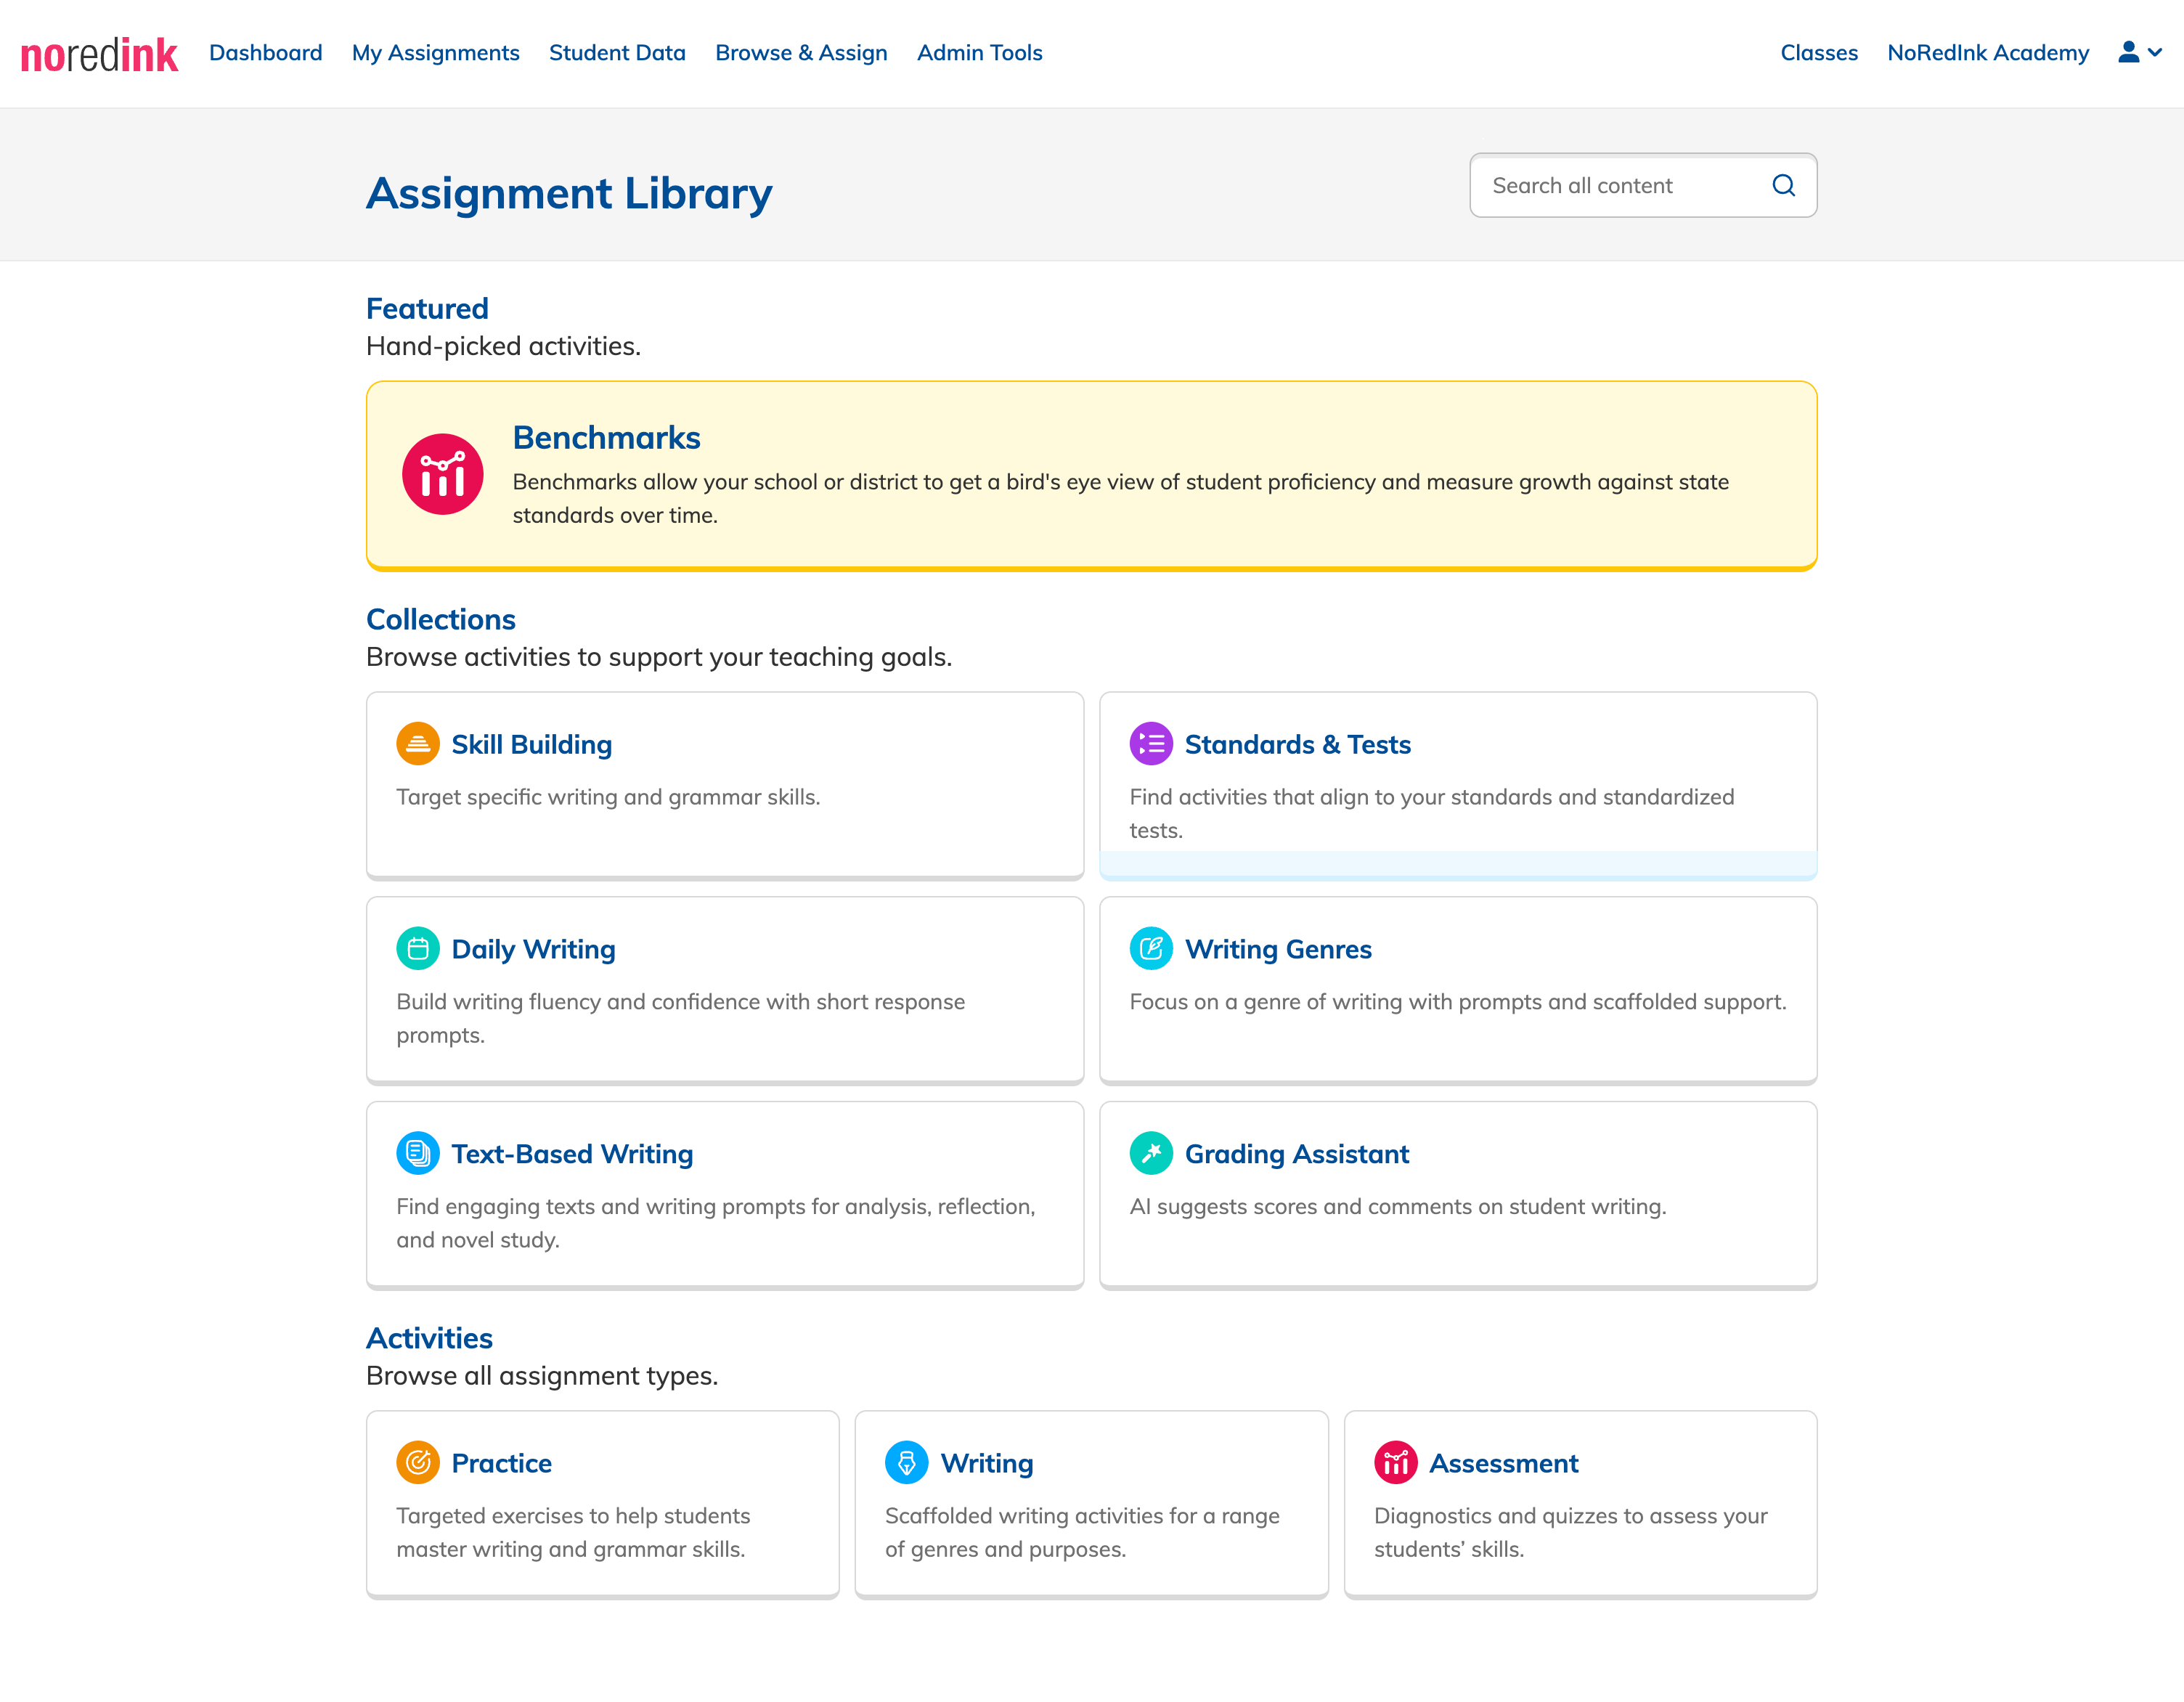Open the Student Data menu

coord(617,52)
